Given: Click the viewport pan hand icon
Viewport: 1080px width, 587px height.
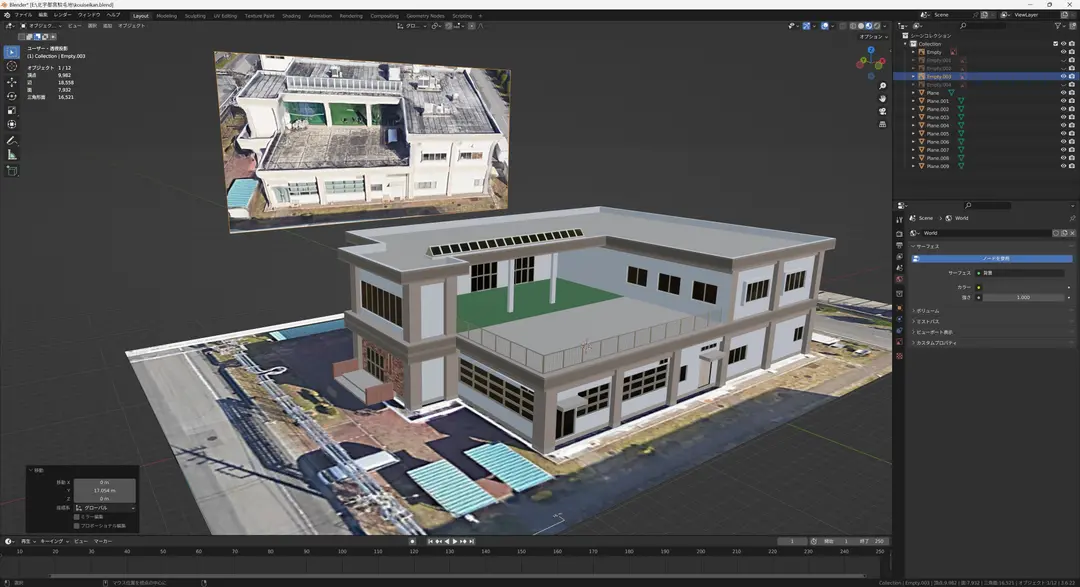Looking at the screenshot, I should pos(882,99).
